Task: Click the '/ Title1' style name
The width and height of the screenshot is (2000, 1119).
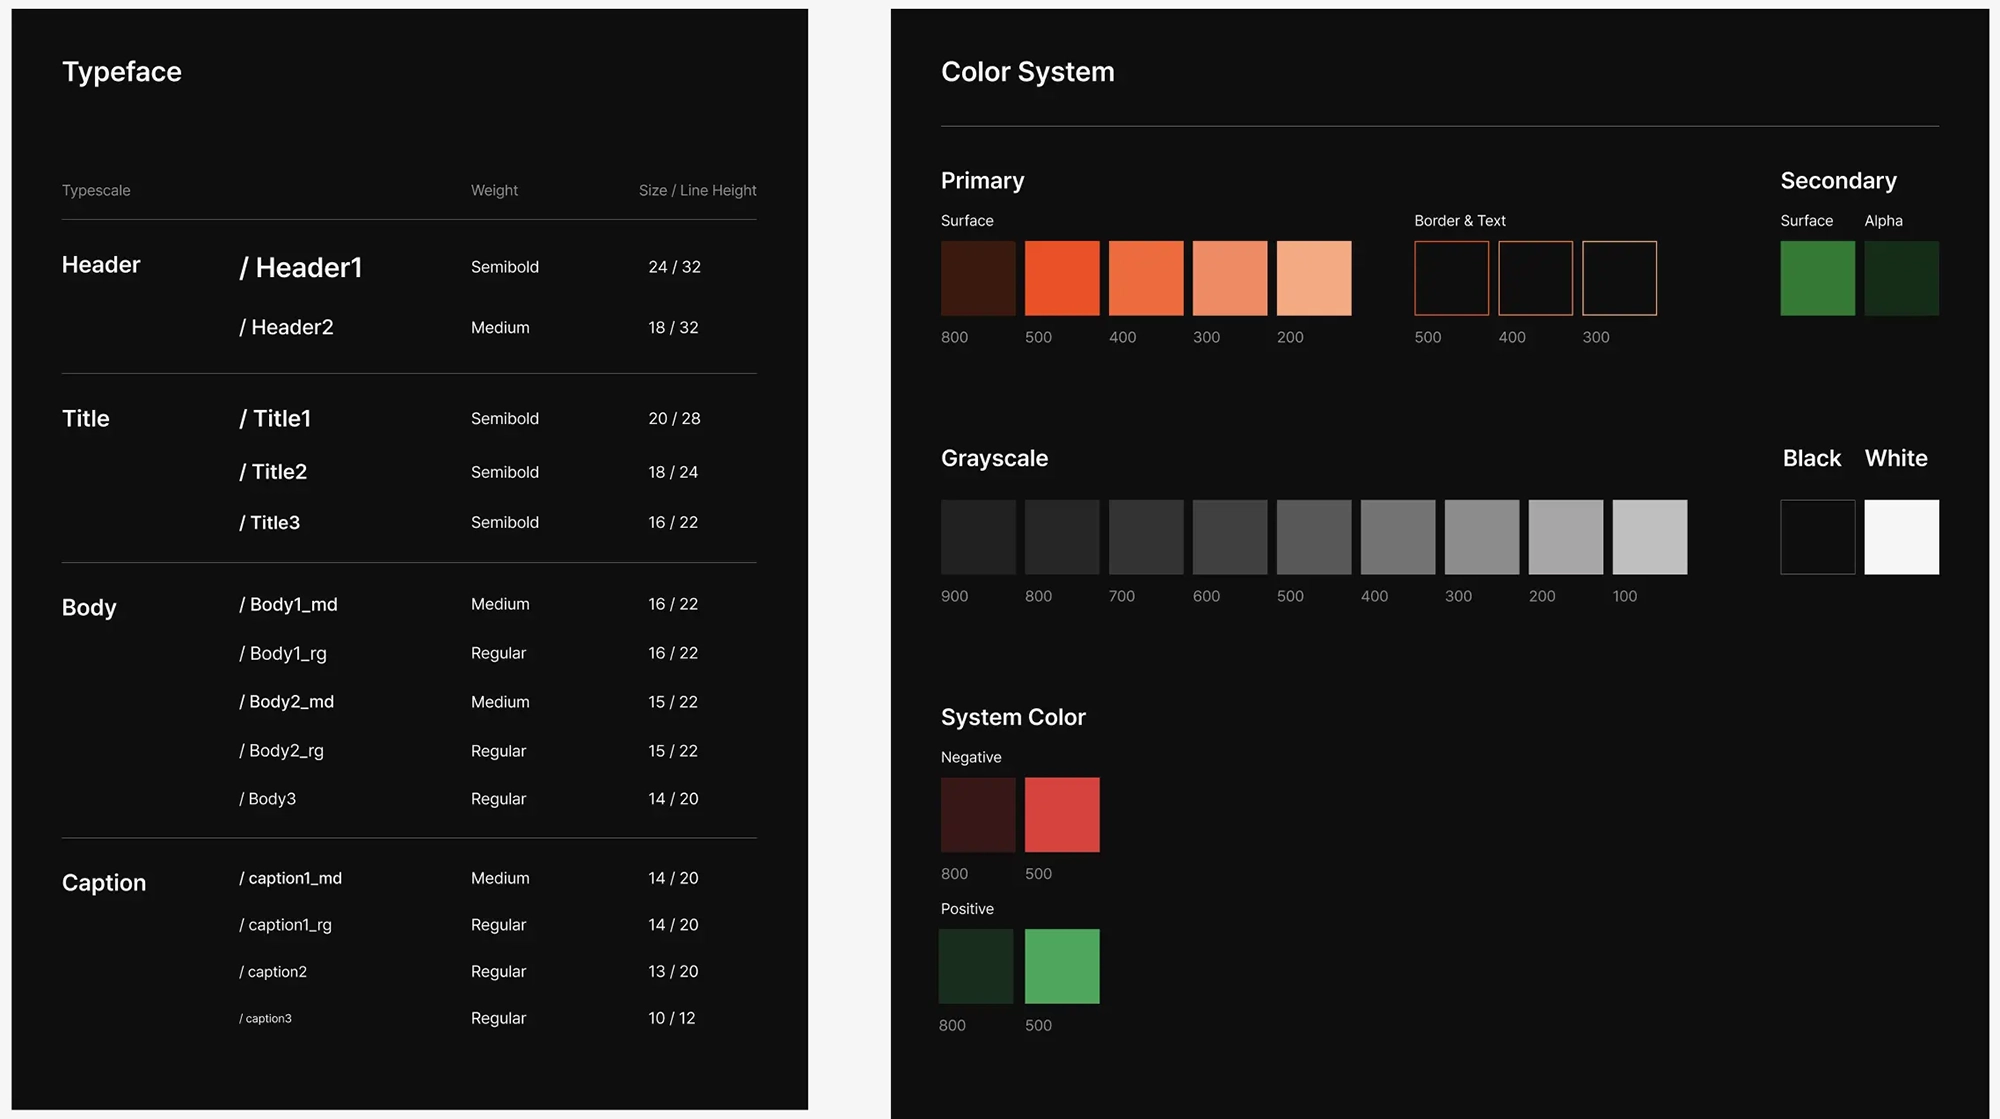Action: click(275, 418)
